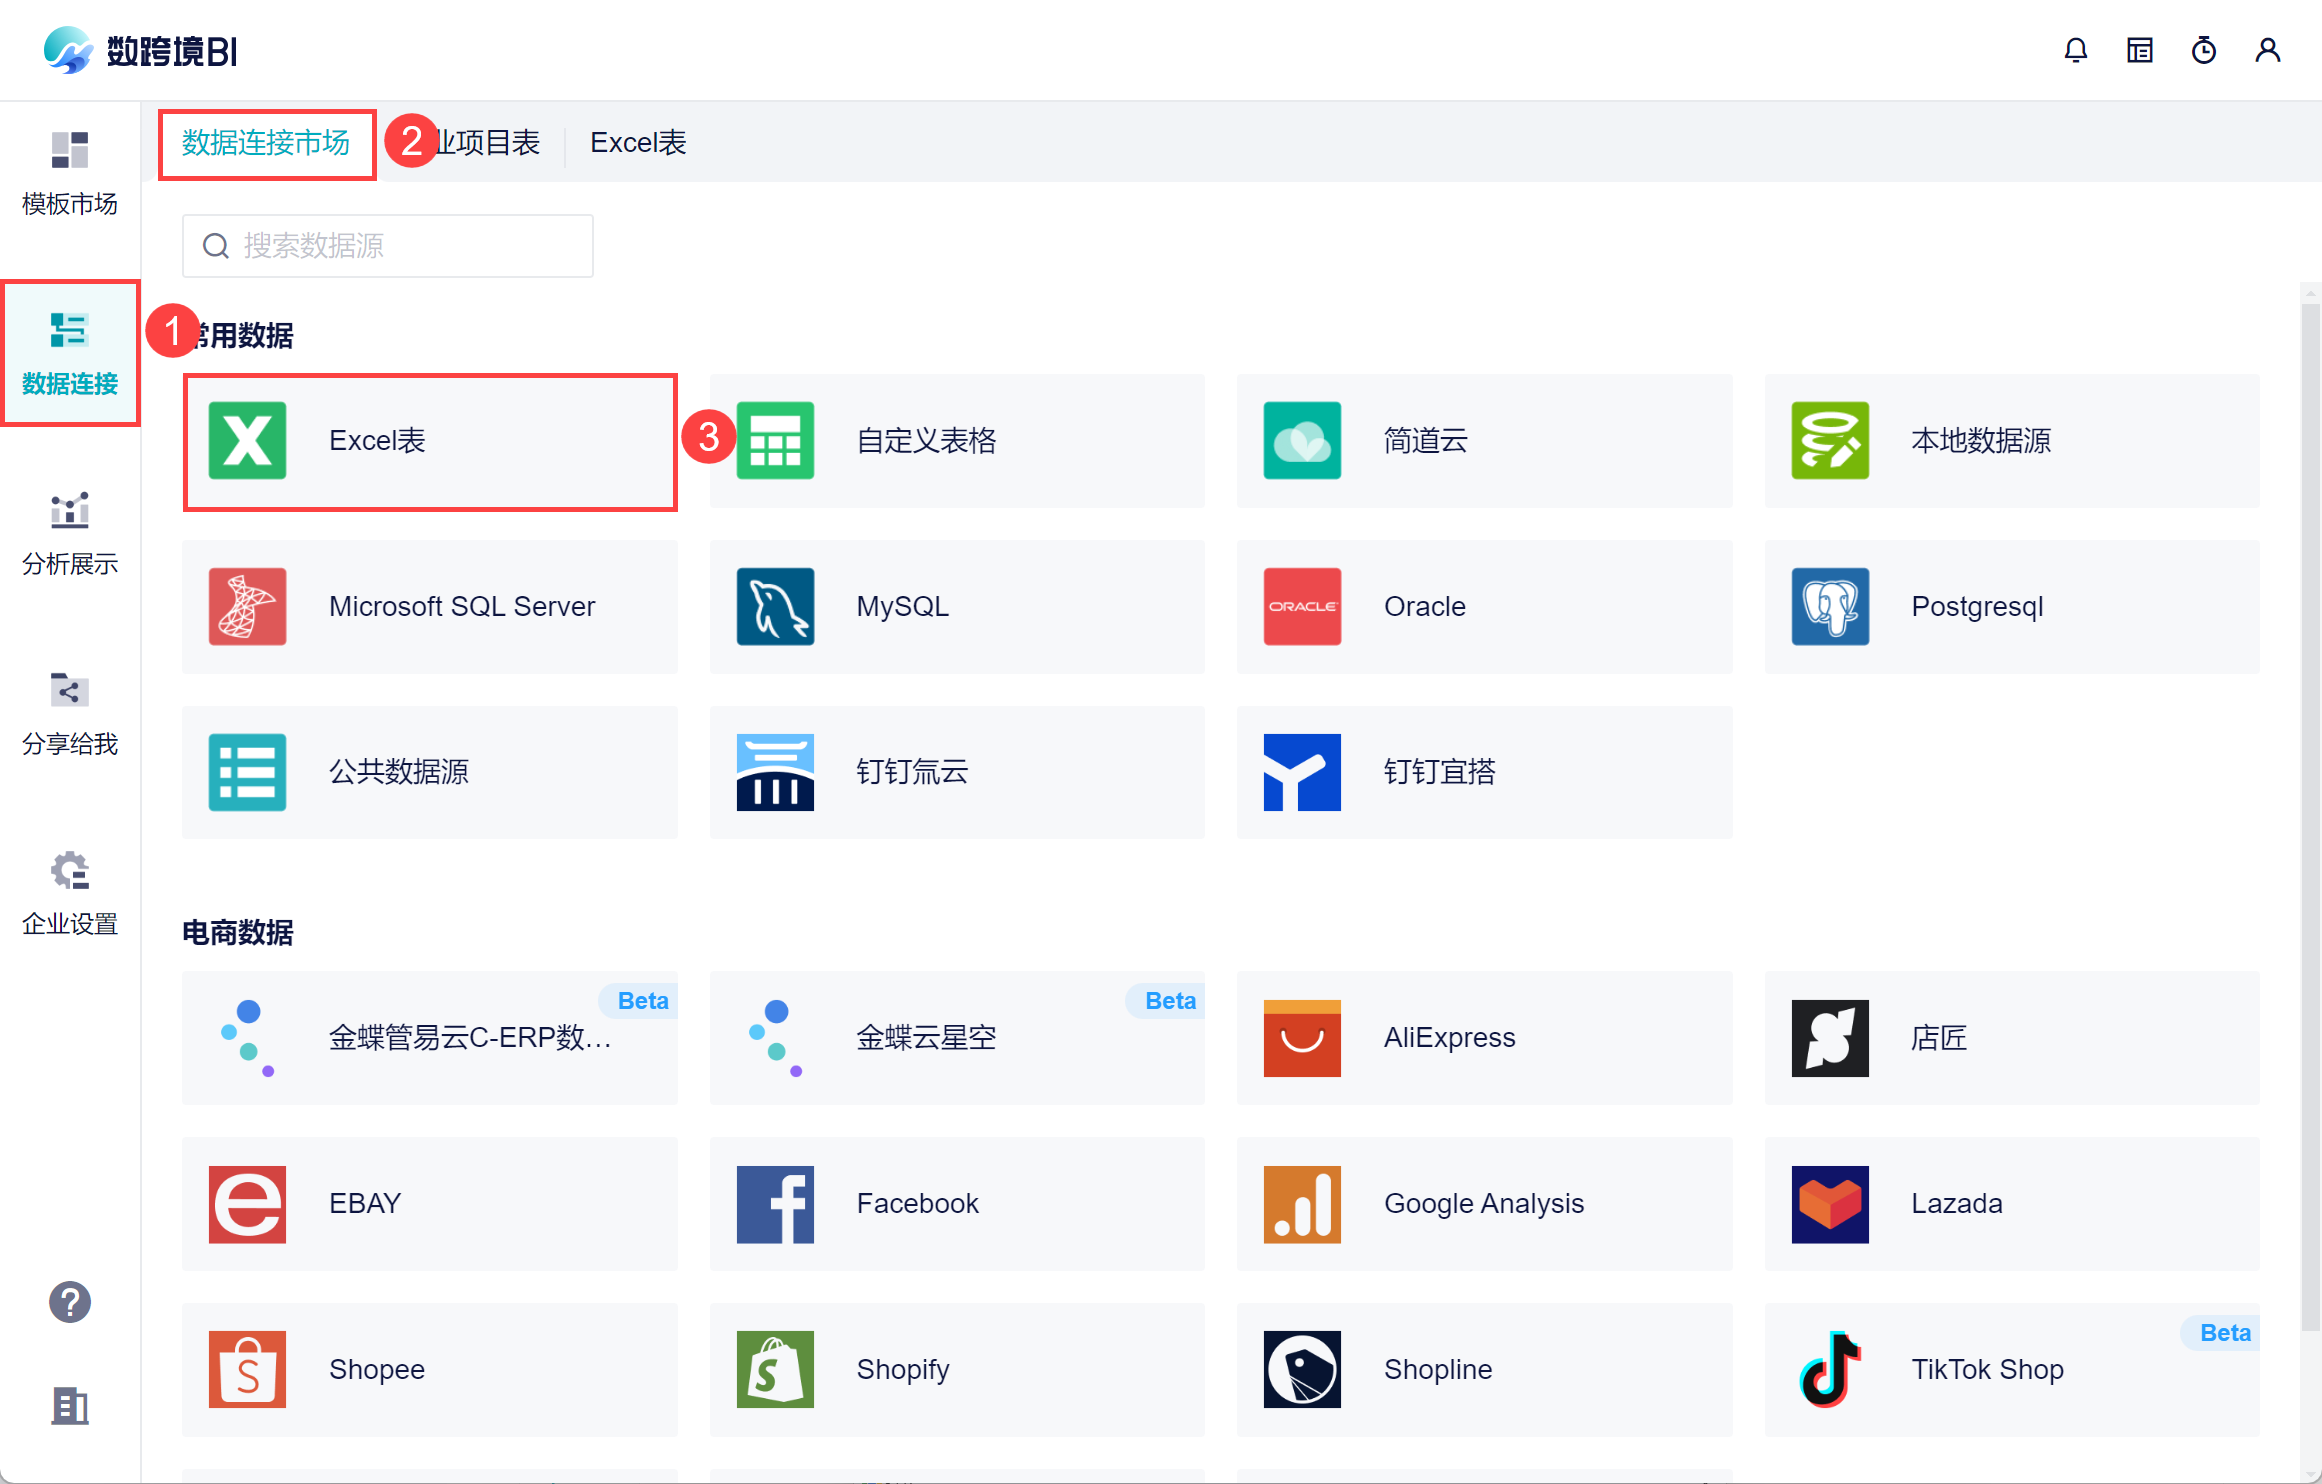Click the Shopify card label
Screen dimensions: 2322x1484
pos(903,1370)
